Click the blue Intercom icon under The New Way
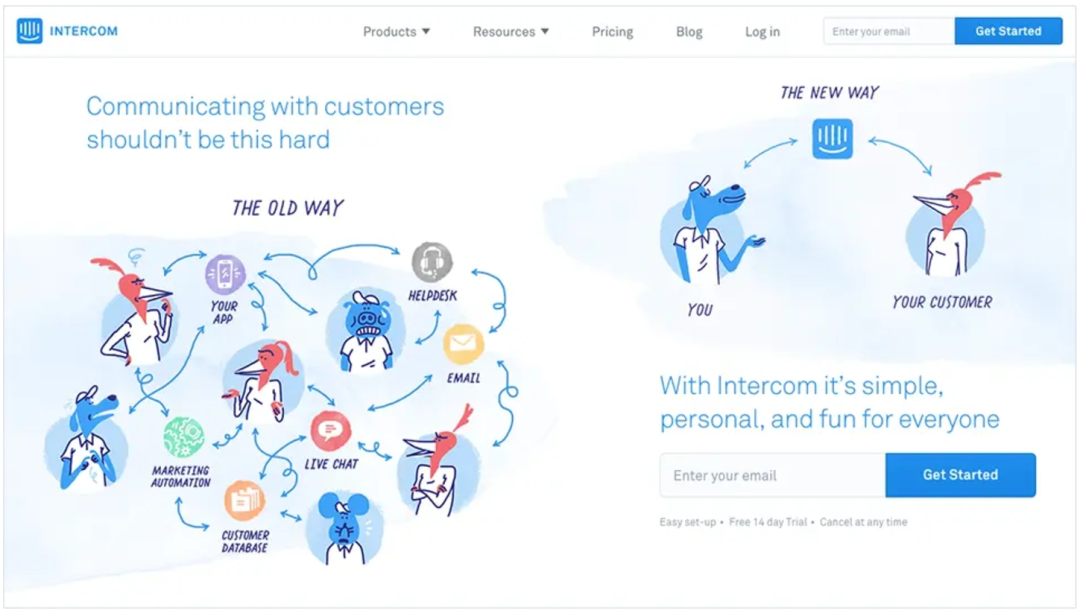This screenshot has width=1080, height=616. tap(832, 138)
